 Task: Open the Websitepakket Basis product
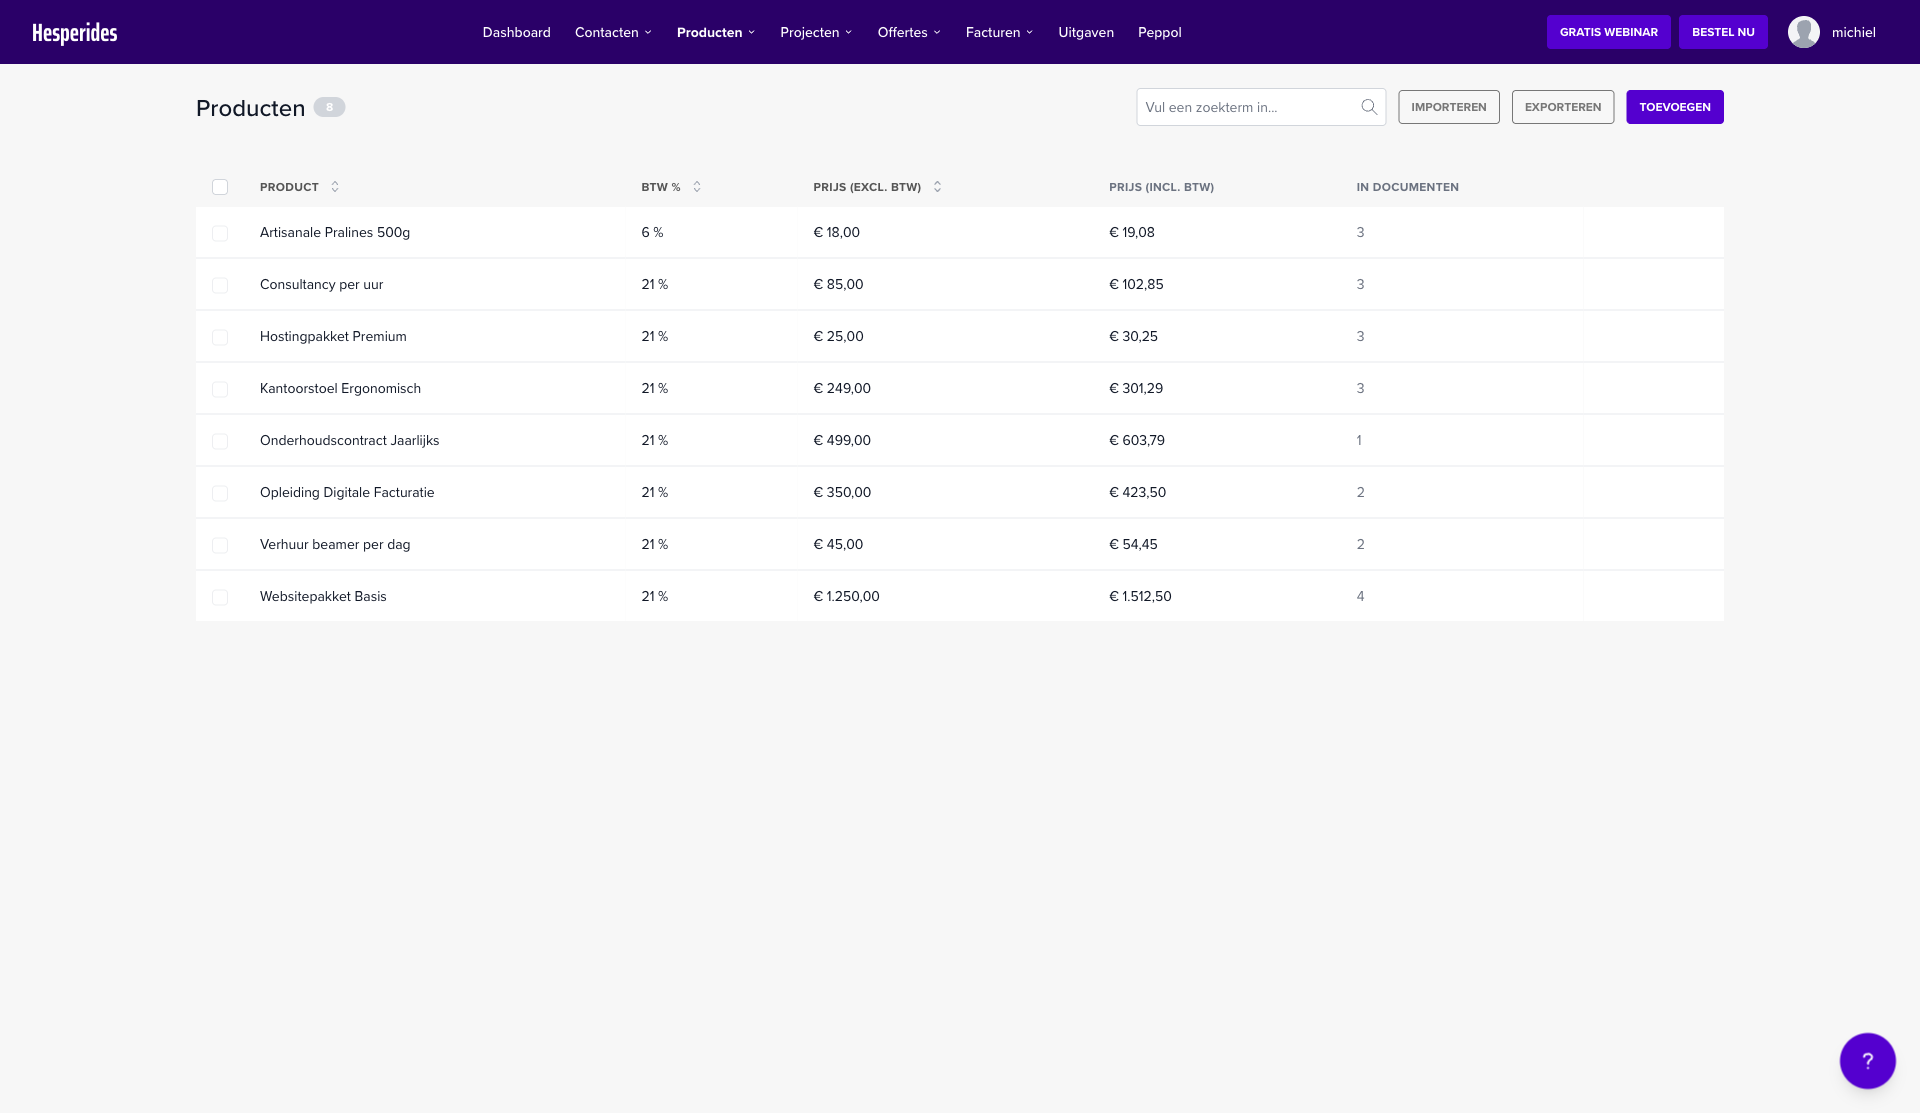tap(323, 596)
